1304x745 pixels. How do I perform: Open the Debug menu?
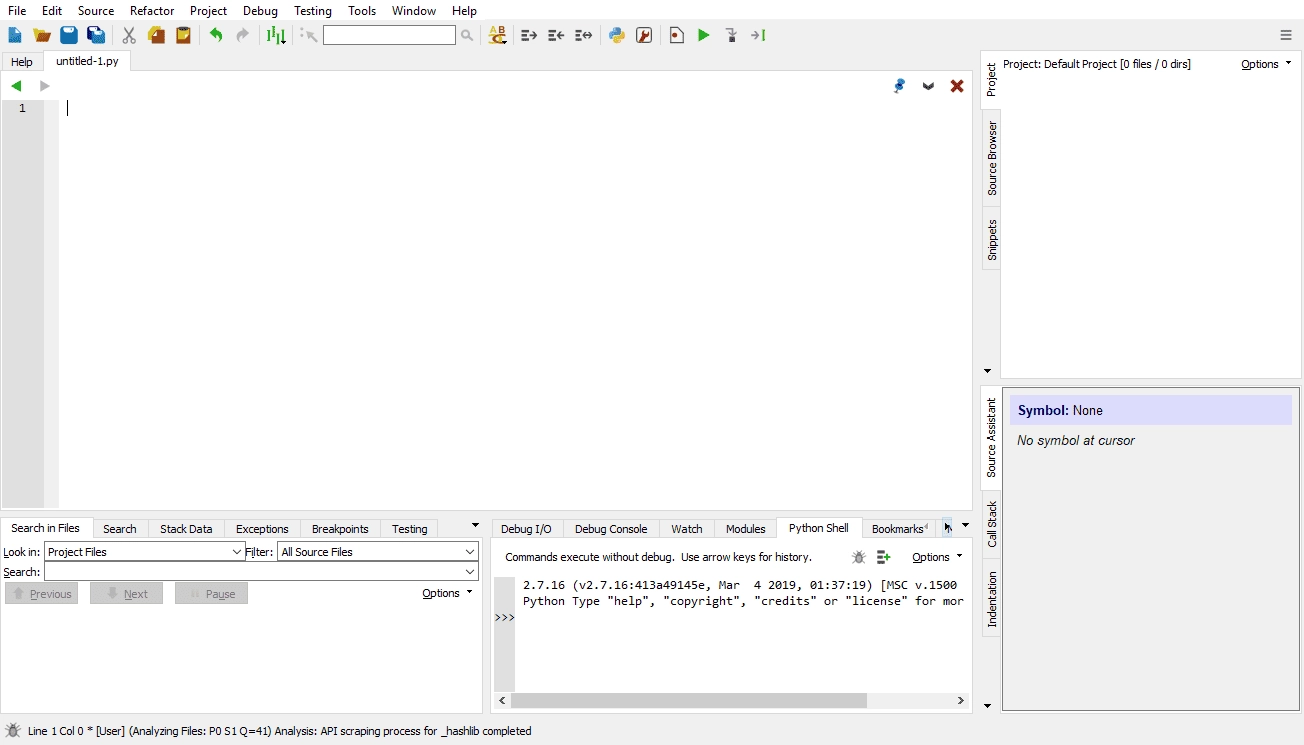[x=260, y=11]
